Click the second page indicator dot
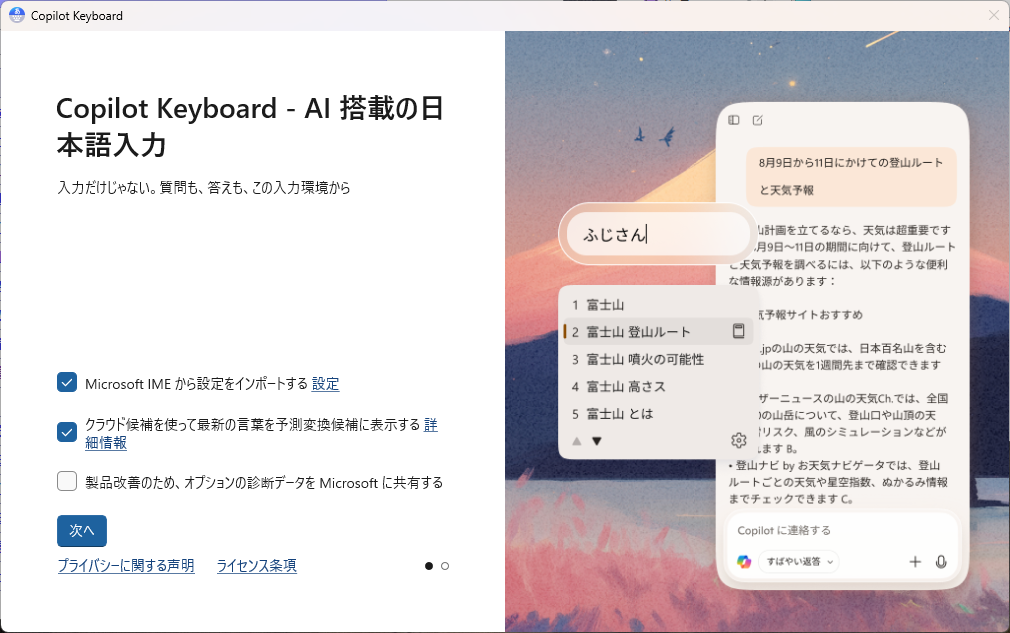1010x633 pixels. pyautogui.click(x=445, y=566)
